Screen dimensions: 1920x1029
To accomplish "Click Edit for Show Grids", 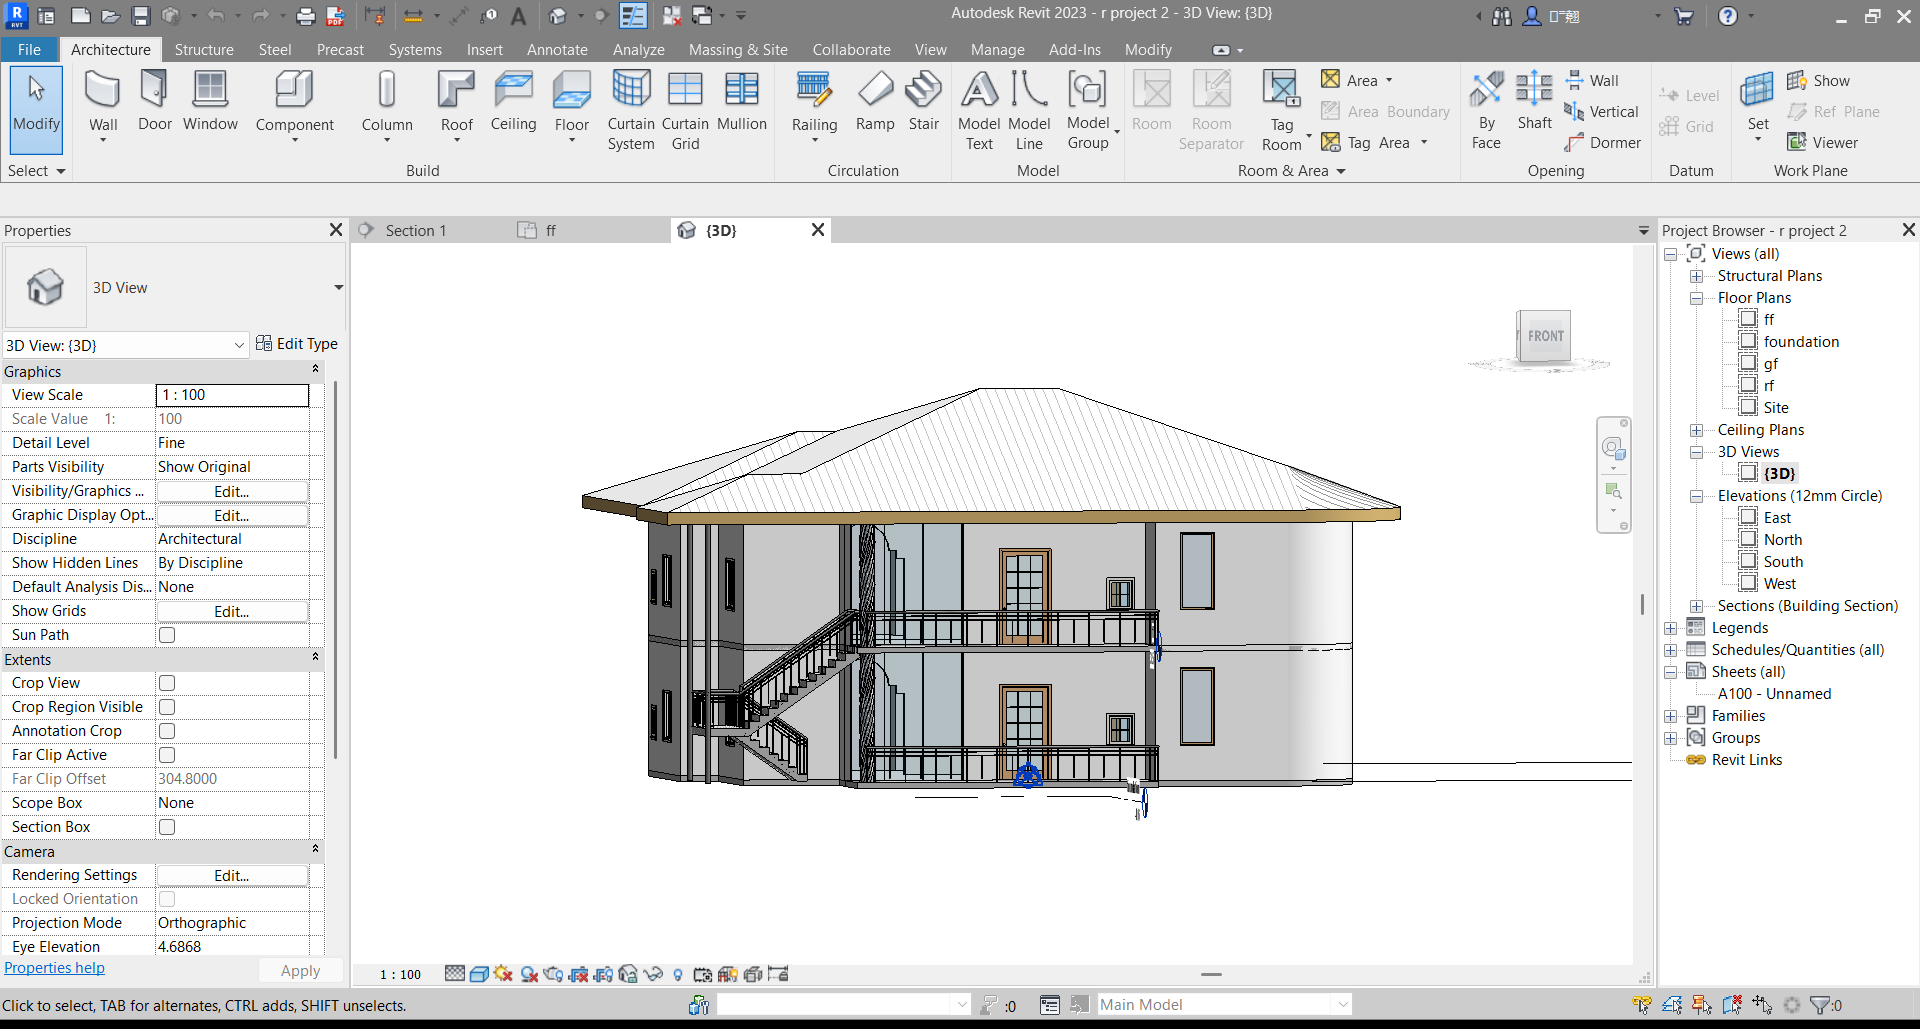I will (x=232, y=611).
